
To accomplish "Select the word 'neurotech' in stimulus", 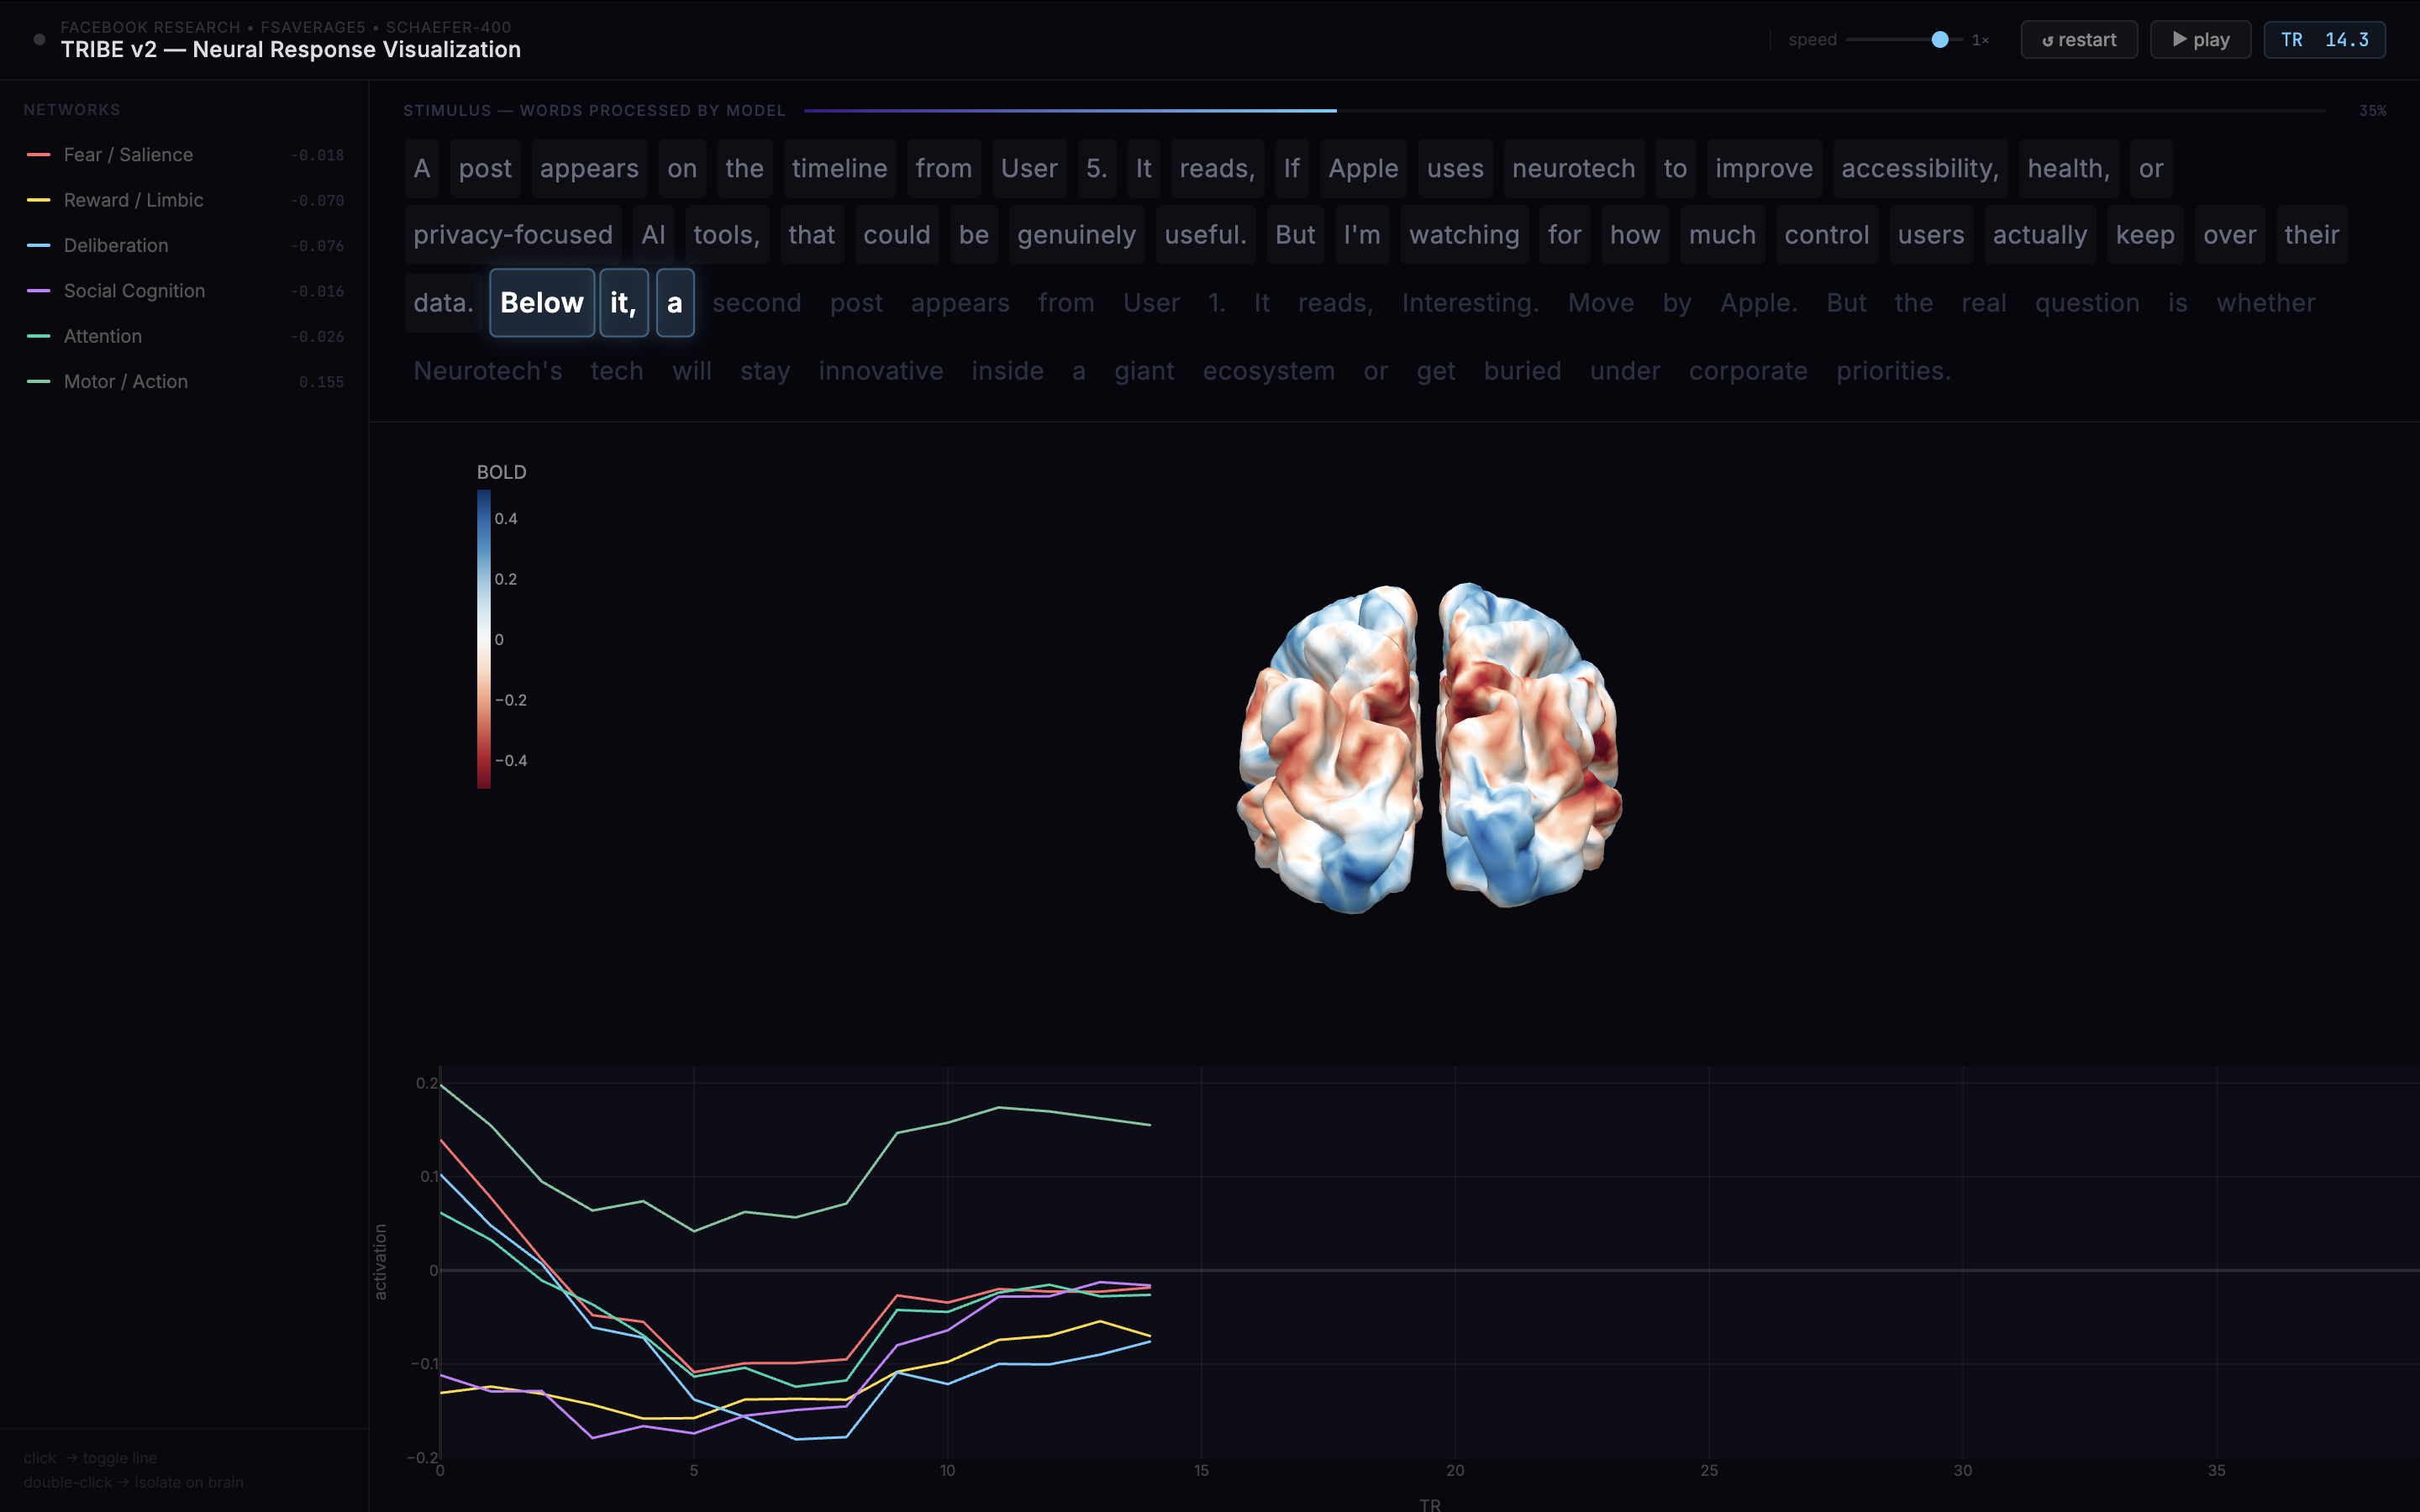I will [1573, 169].
